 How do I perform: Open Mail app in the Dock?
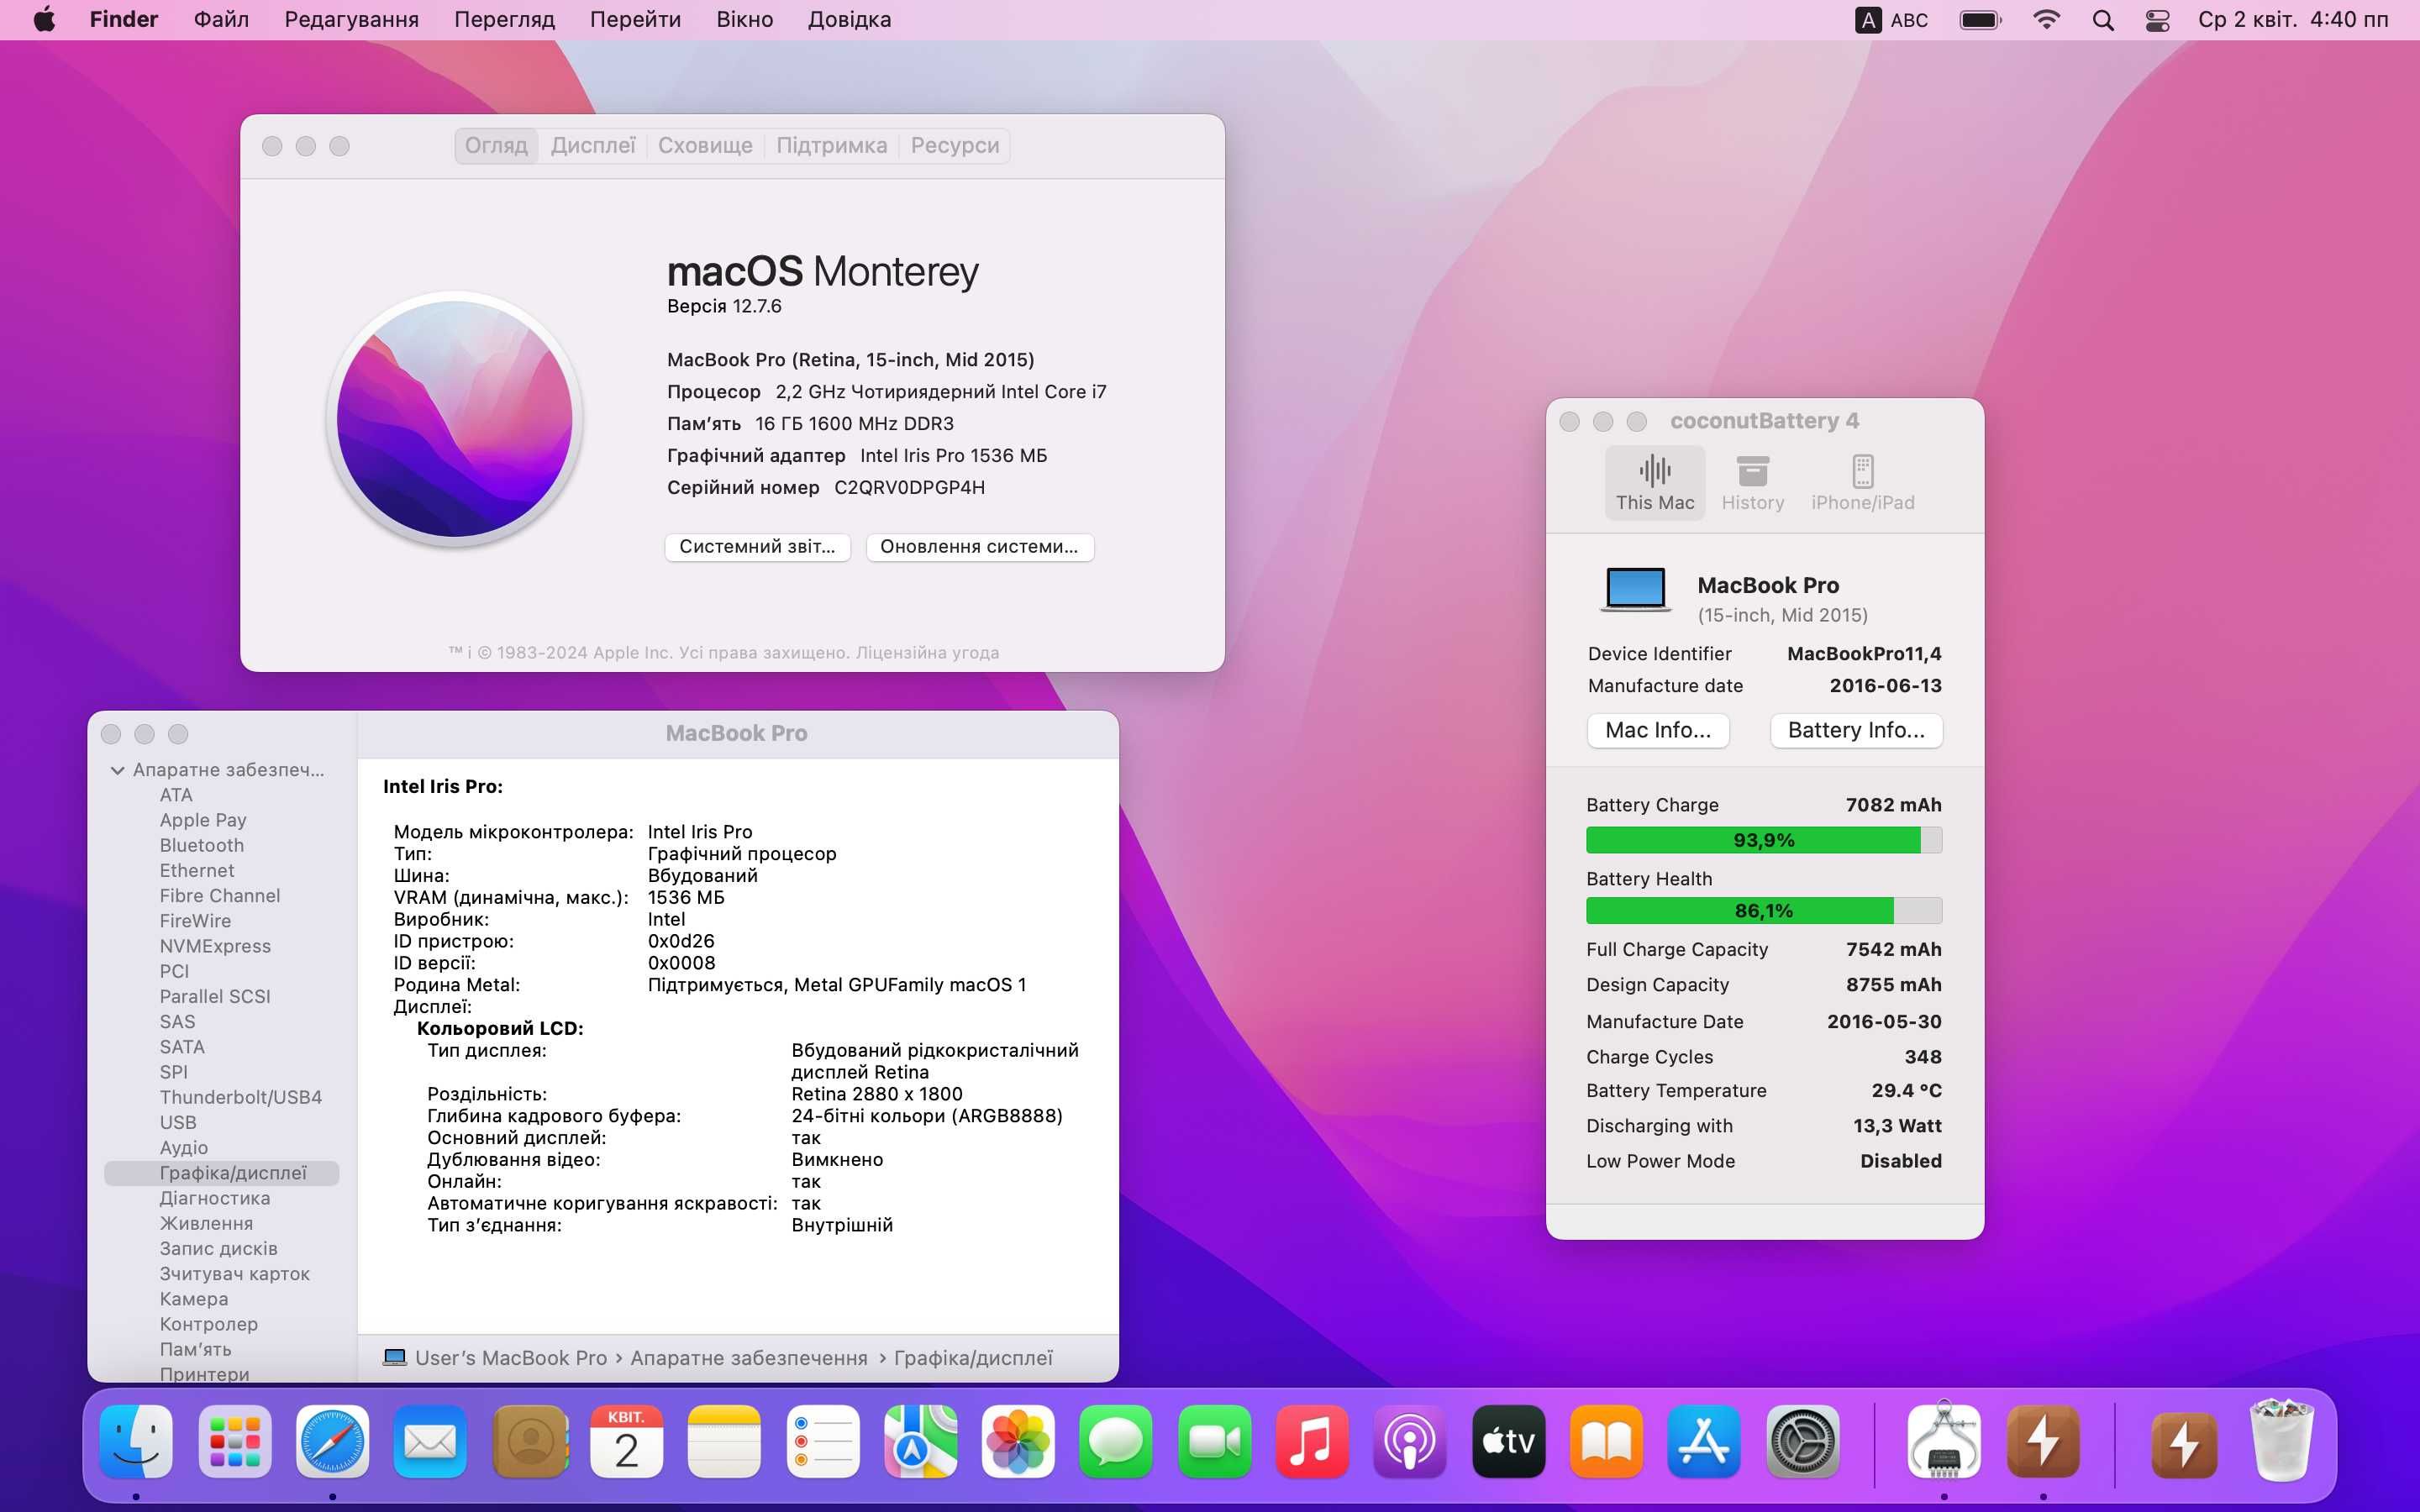tap(430, 1441)
